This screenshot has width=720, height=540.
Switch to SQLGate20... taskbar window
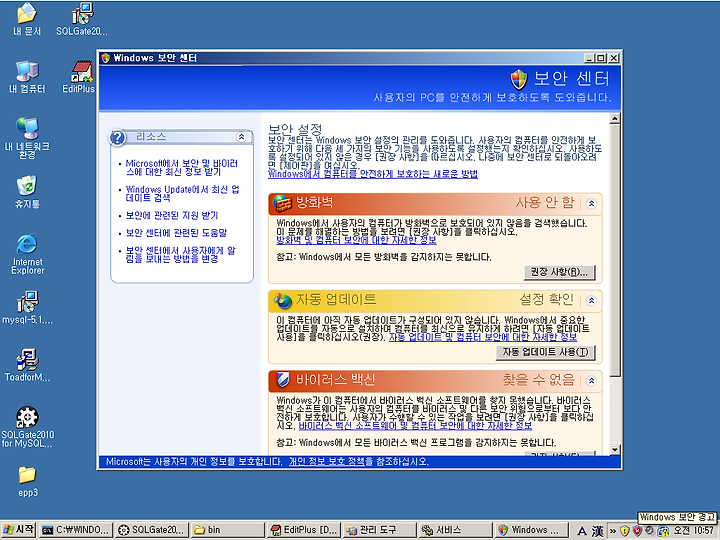(x=151, y=530)
